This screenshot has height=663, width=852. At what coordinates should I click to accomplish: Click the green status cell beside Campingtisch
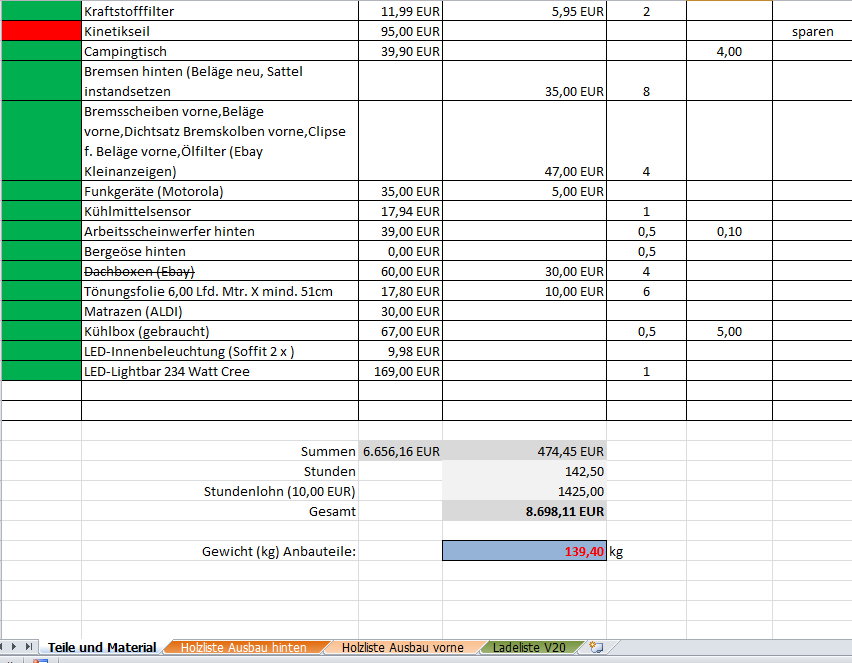[x=41, y=51]
